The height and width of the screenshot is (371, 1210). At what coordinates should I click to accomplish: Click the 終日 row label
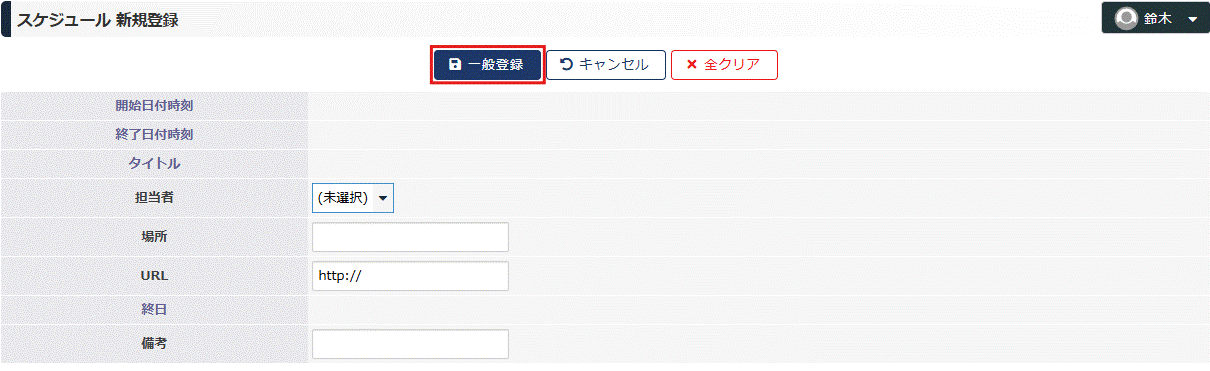point(154,310)
